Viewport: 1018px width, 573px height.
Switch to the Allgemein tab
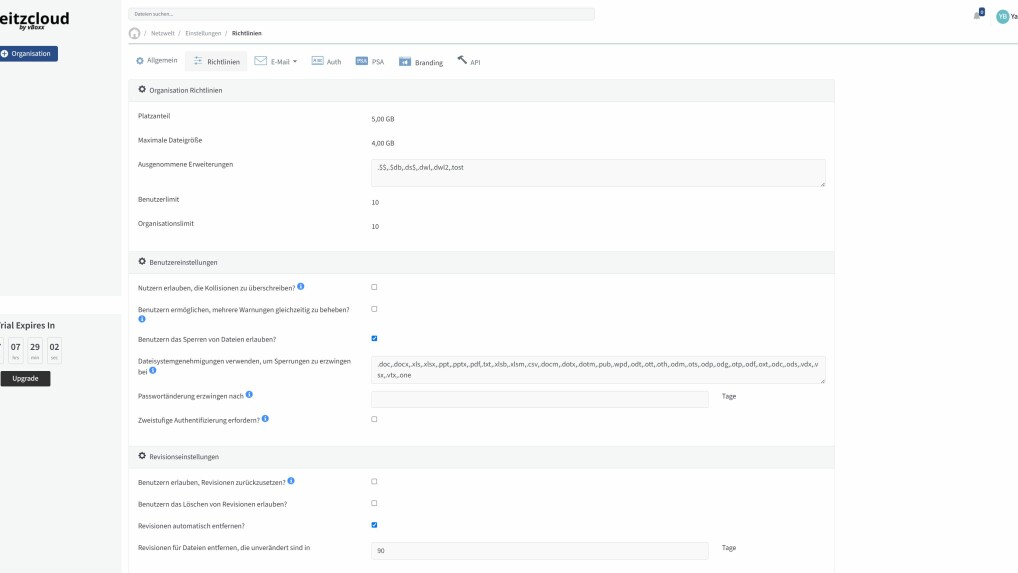coord(157,61)
